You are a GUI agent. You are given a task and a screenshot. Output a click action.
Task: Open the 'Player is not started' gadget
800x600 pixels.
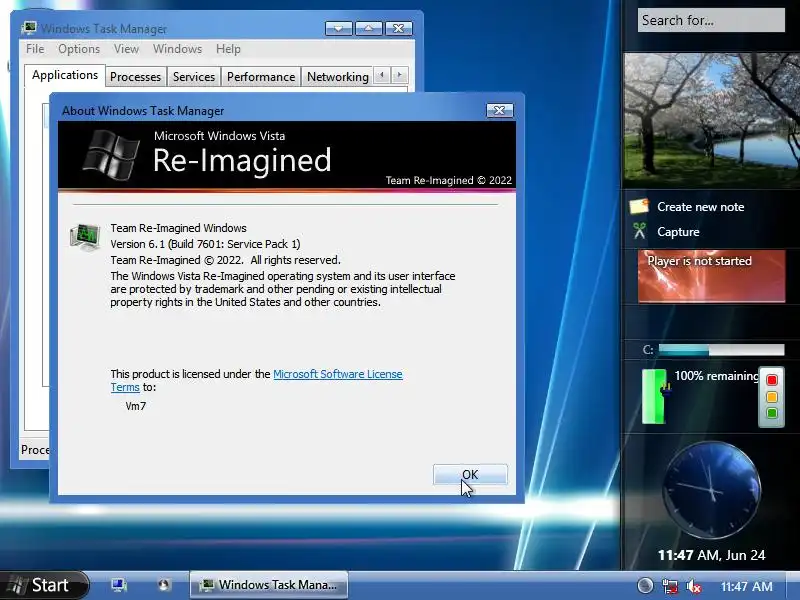(x=711, y=276)
